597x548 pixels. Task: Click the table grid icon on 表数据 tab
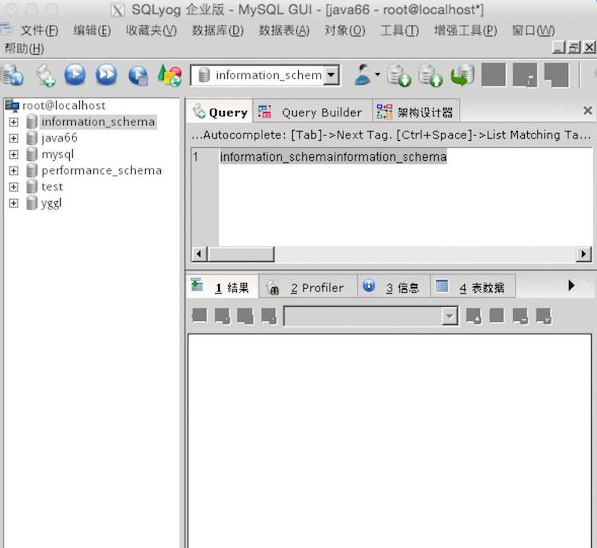442,286
